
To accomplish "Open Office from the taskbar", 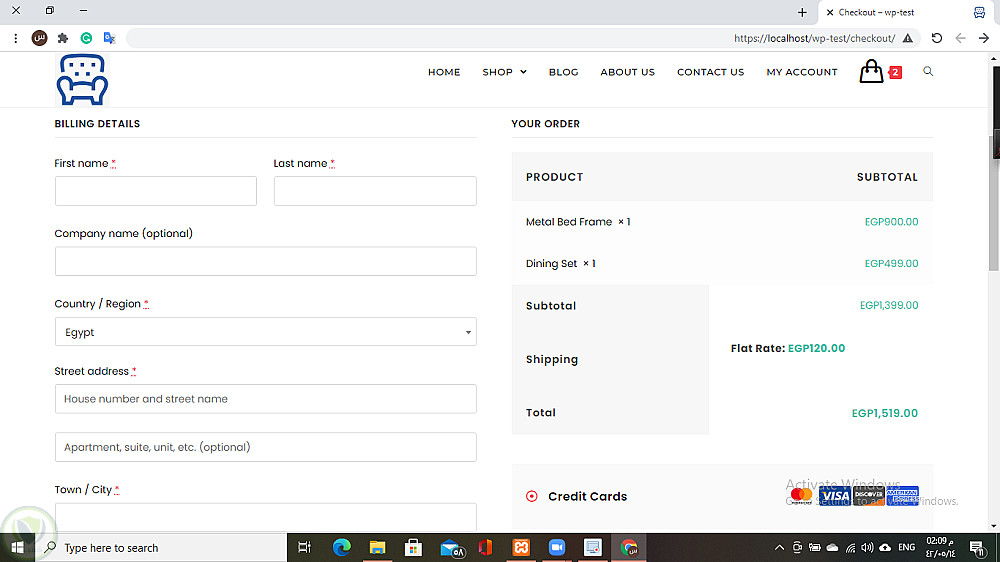I will click(x=485, y=547).
